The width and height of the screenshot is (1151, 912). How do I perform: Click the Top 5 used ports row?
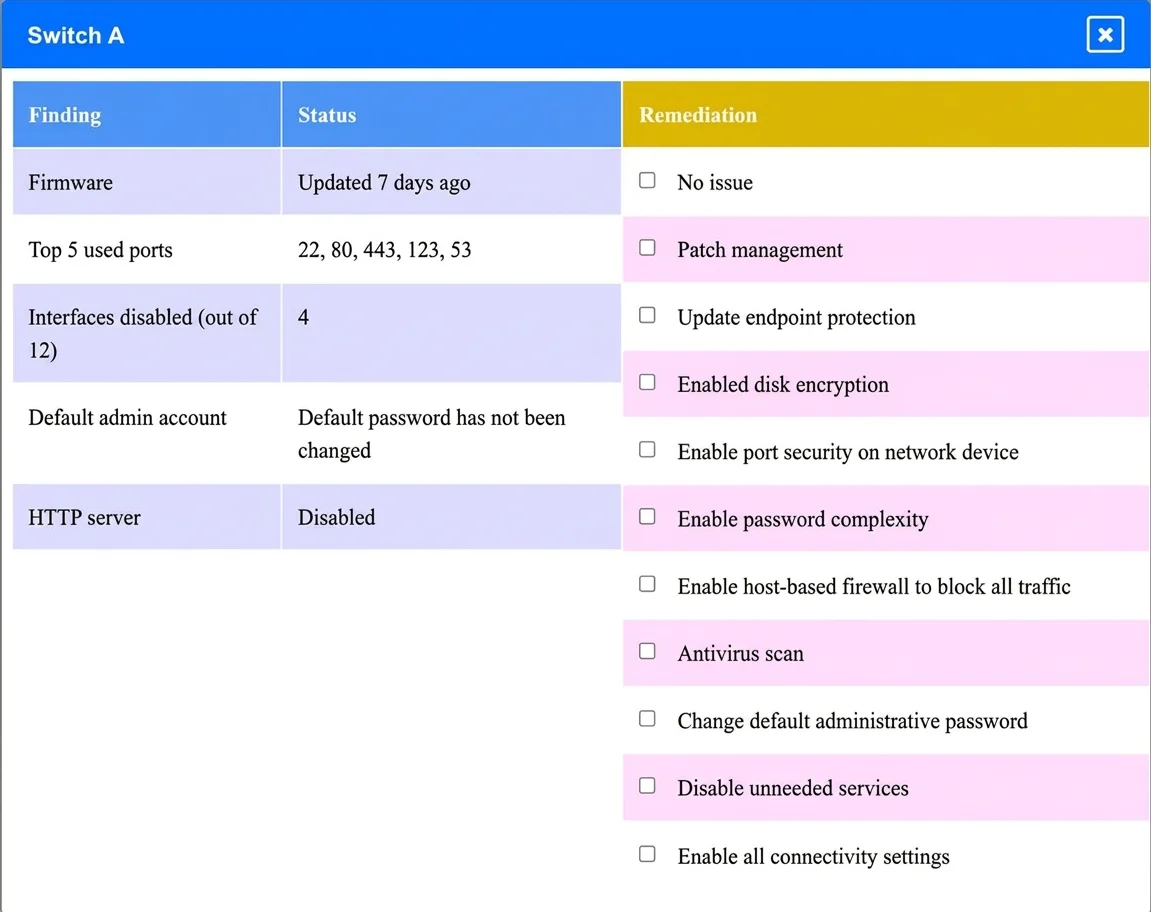coord(317,250)
